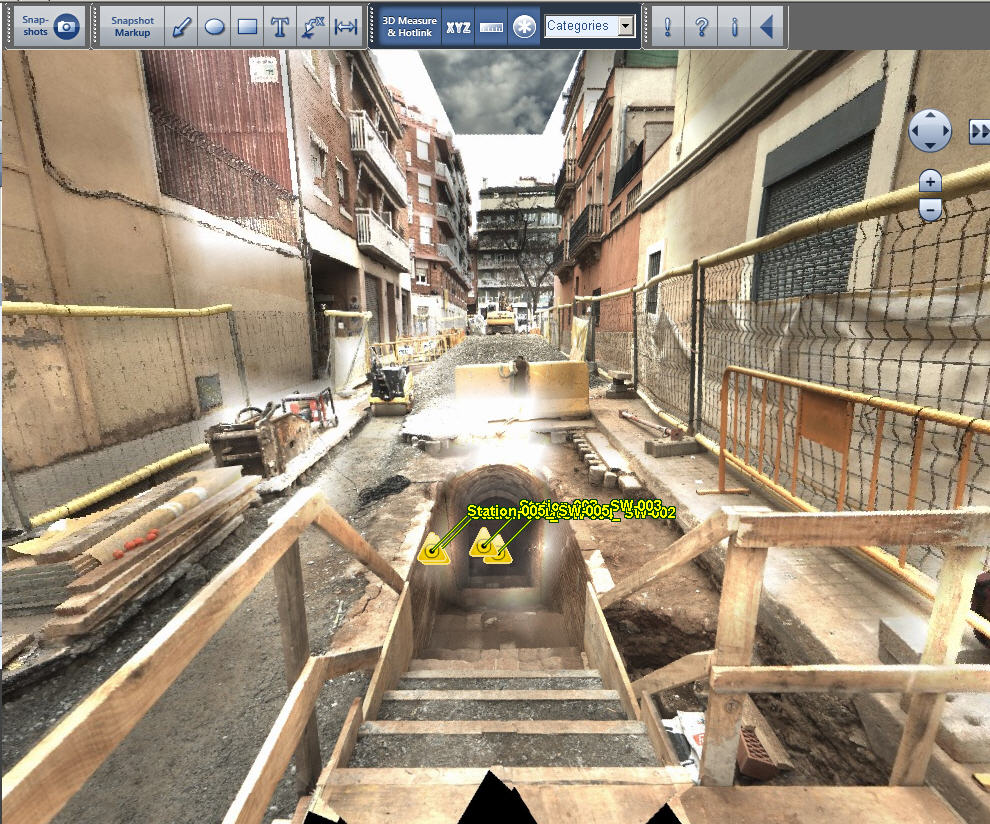The image size is (990, 824).
Task: Collapse the toolbar with the left arrow
Action: tap(767, 27)
